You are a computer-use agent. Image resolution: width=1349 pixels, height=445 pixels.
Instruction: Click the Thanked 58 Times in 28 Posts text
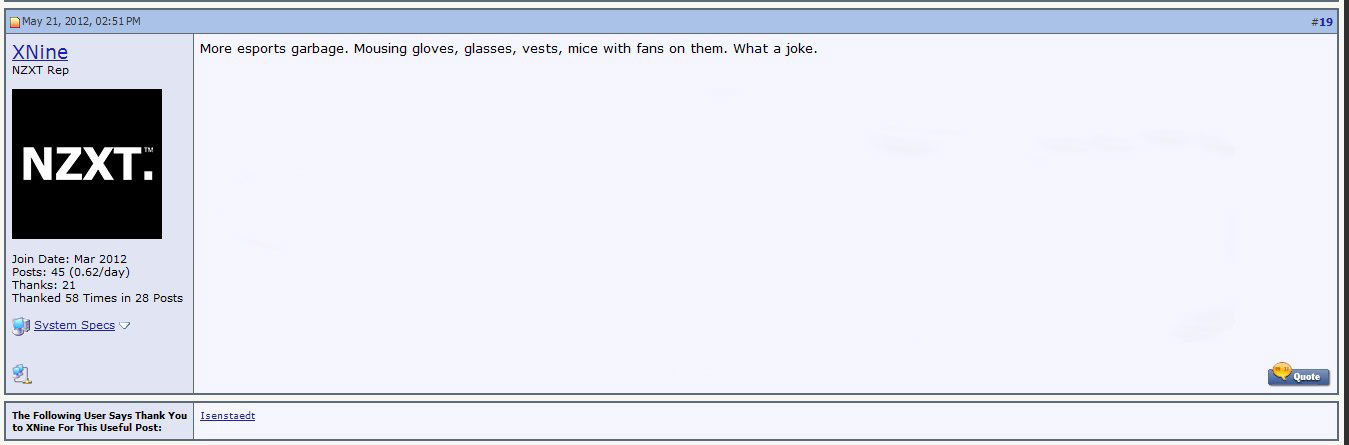coord(97,298)
